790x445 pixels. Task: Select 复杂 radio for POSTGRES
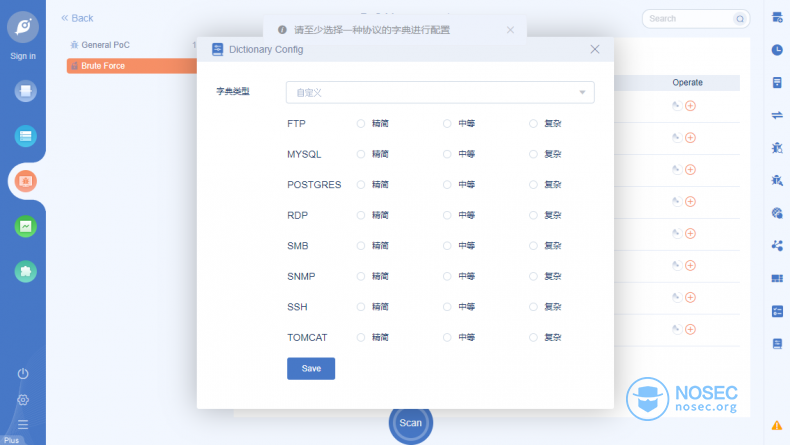tap(533, 184)
